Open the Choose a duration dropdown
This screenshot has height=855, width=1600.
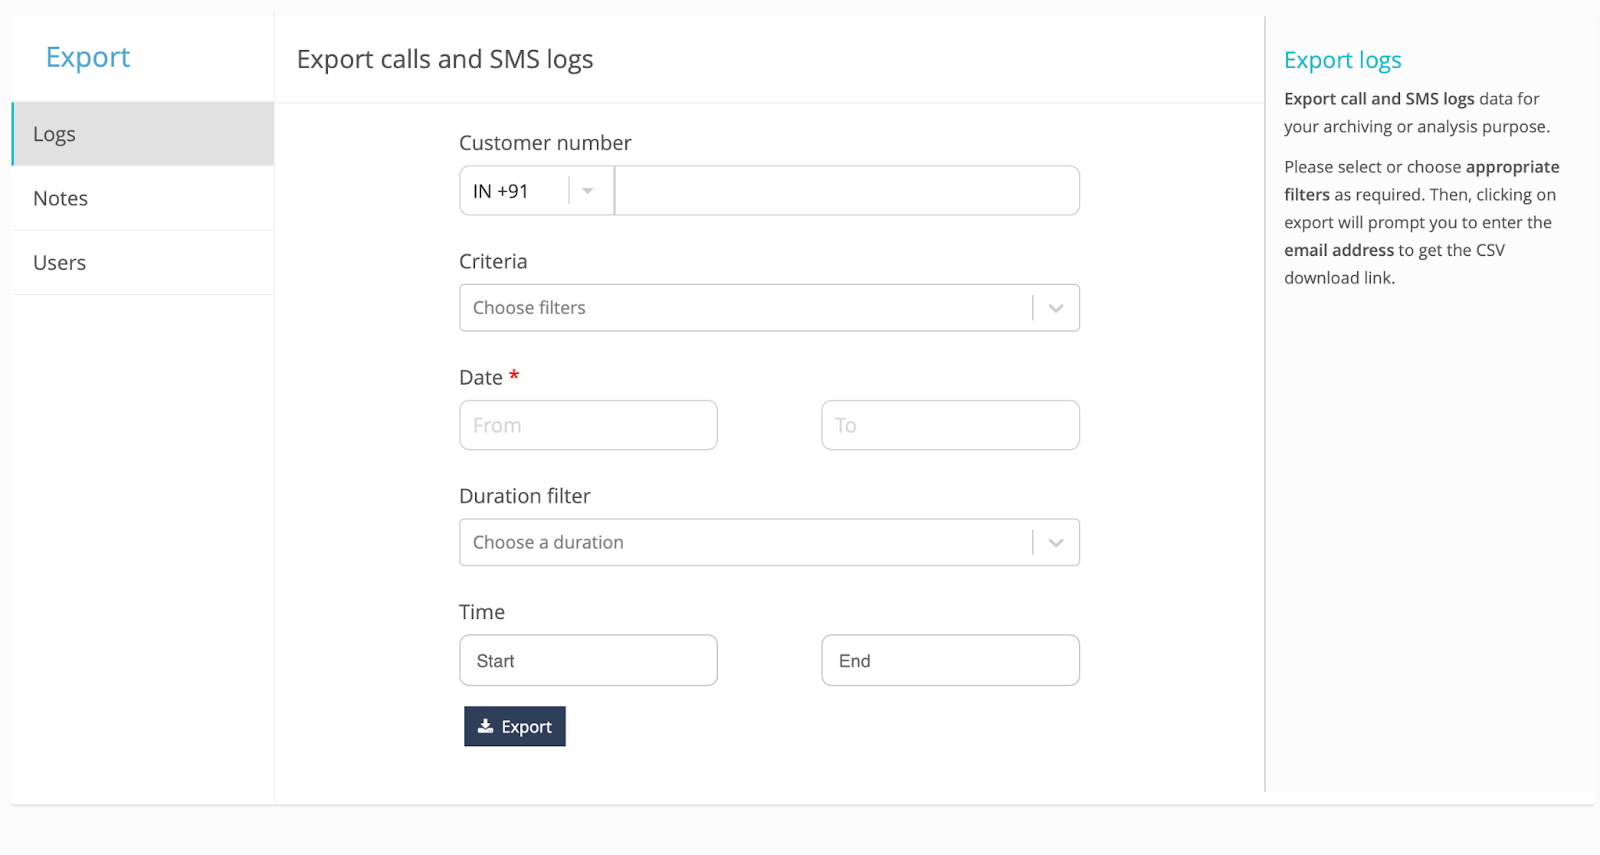pos(745,543)
